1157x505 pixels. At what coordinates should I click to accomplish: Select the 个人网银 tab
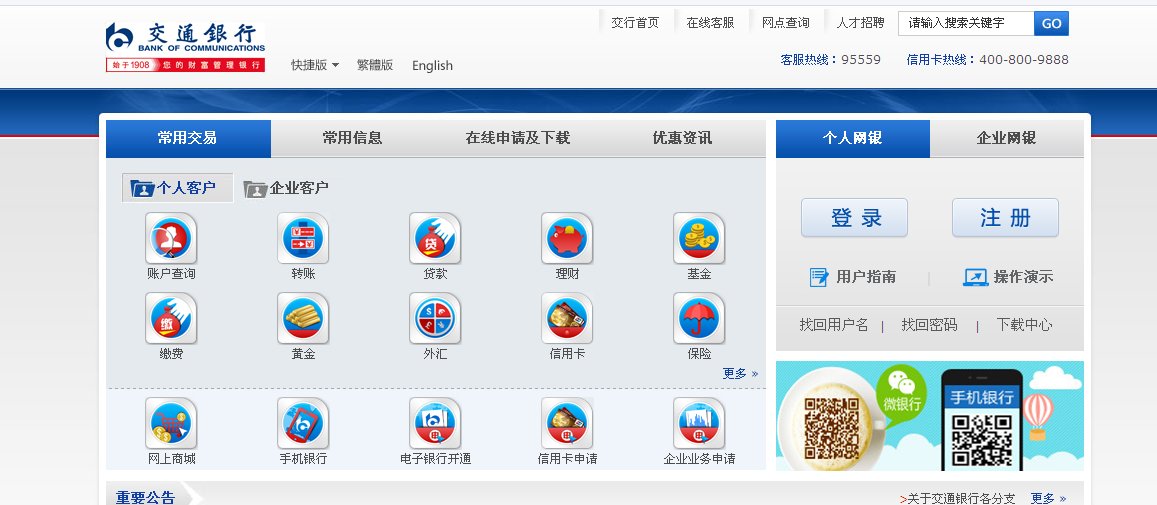(852, 138)
